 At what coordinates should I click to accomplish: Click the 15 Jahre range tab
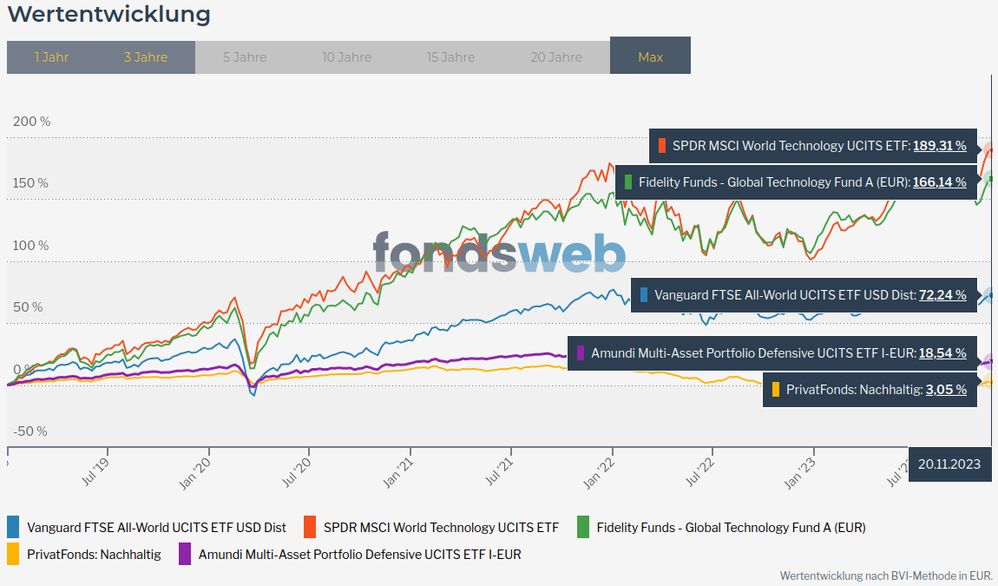point(451,57)
